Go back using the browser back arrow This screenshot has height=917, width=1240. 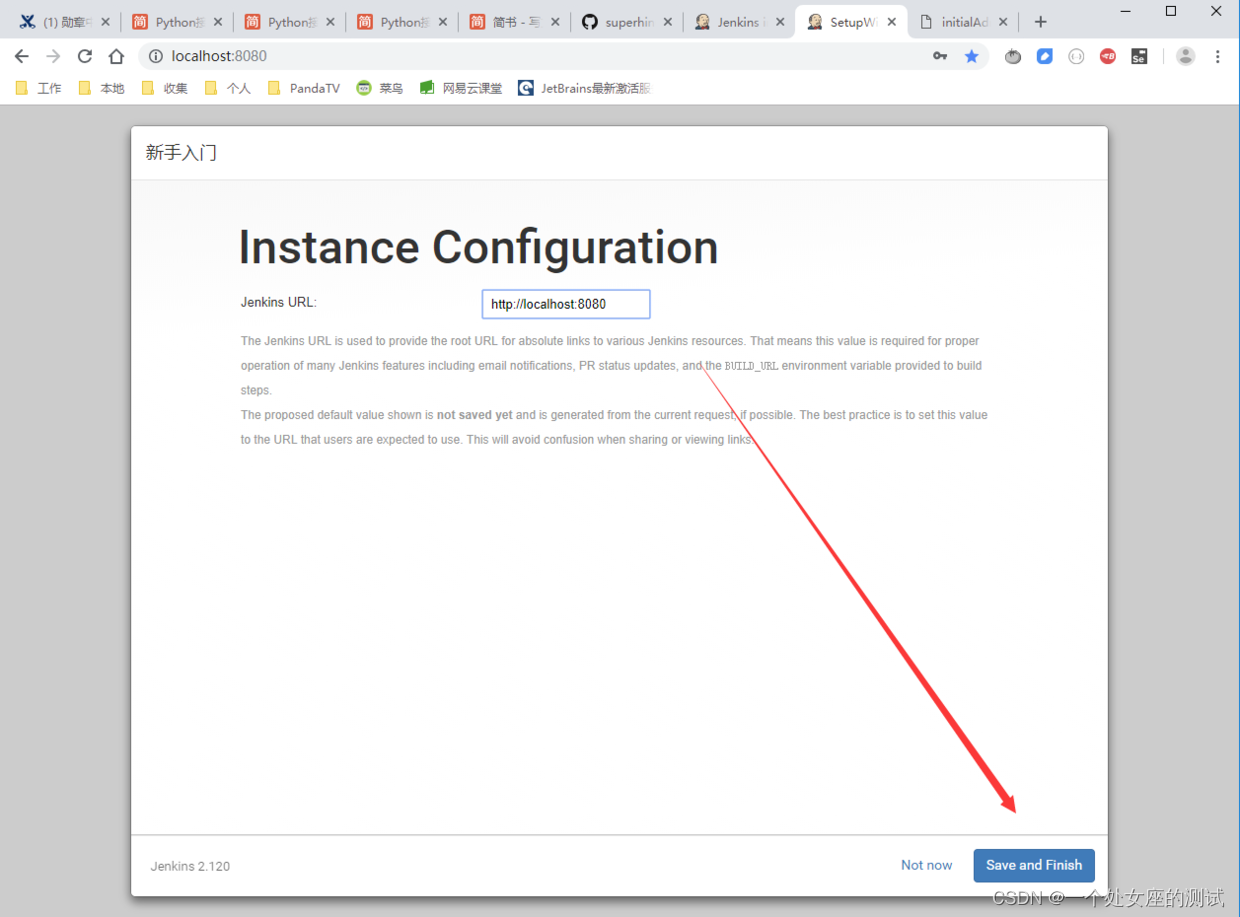click(22, 56)
